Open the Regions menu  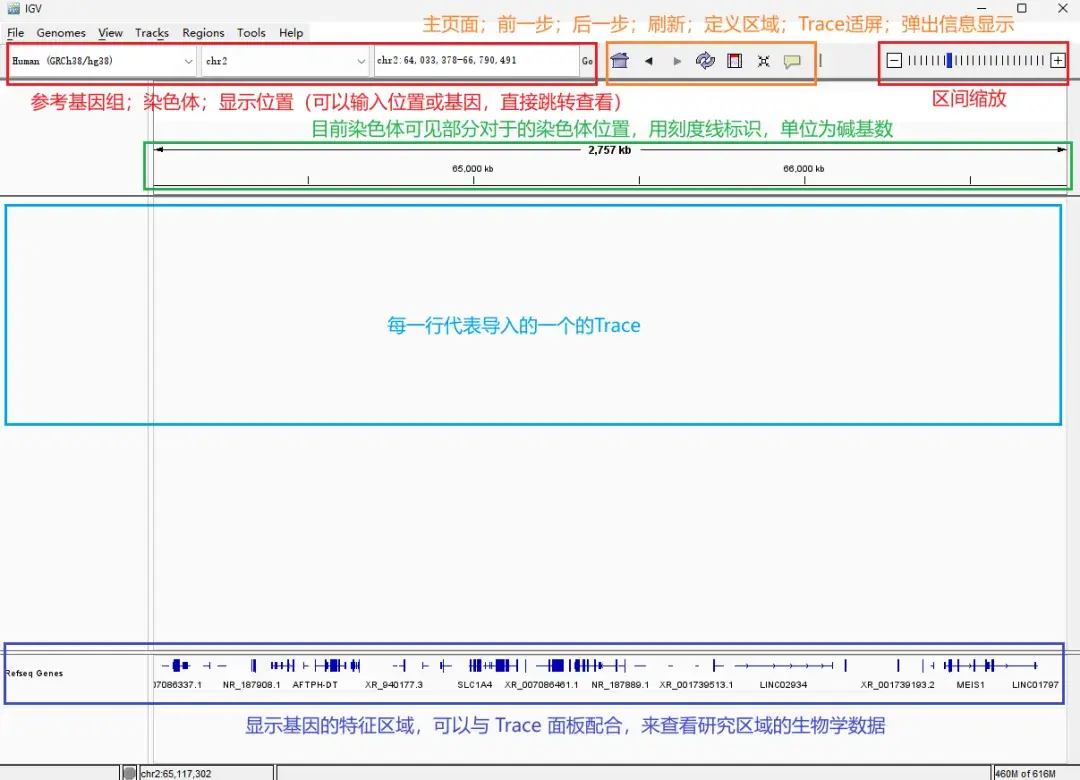203,32
